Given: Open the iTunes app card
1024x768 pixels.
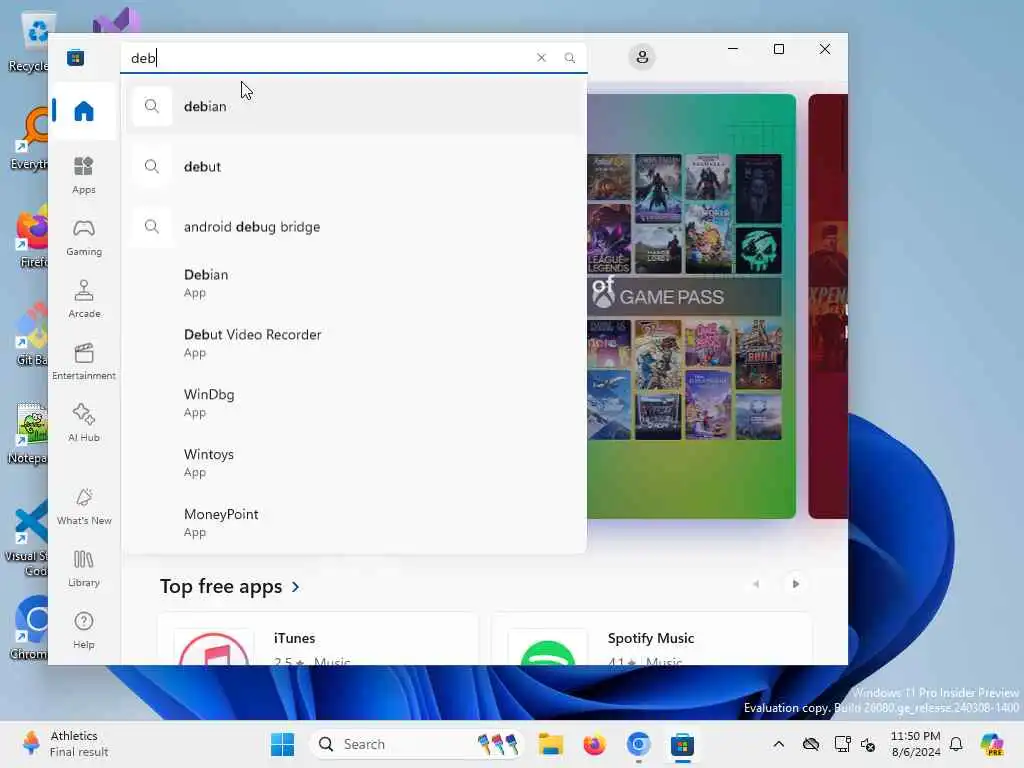Looking at the screenshot, I should click(x=317, y=640).
